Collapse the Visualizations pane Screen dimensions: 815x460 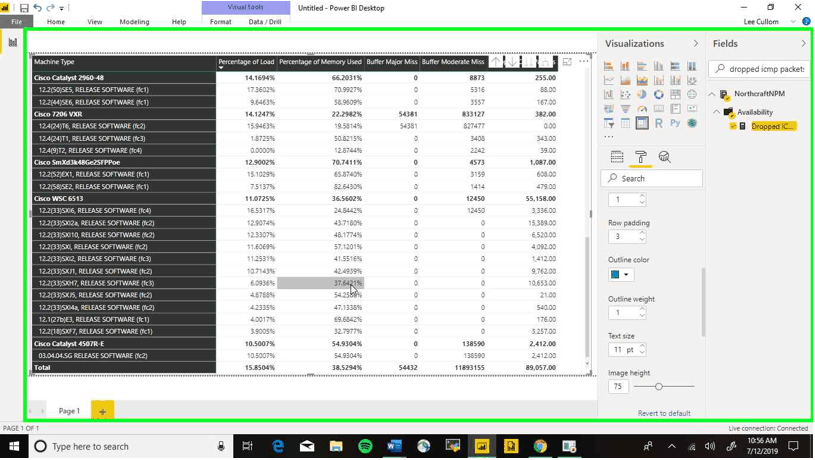point(696,44)
